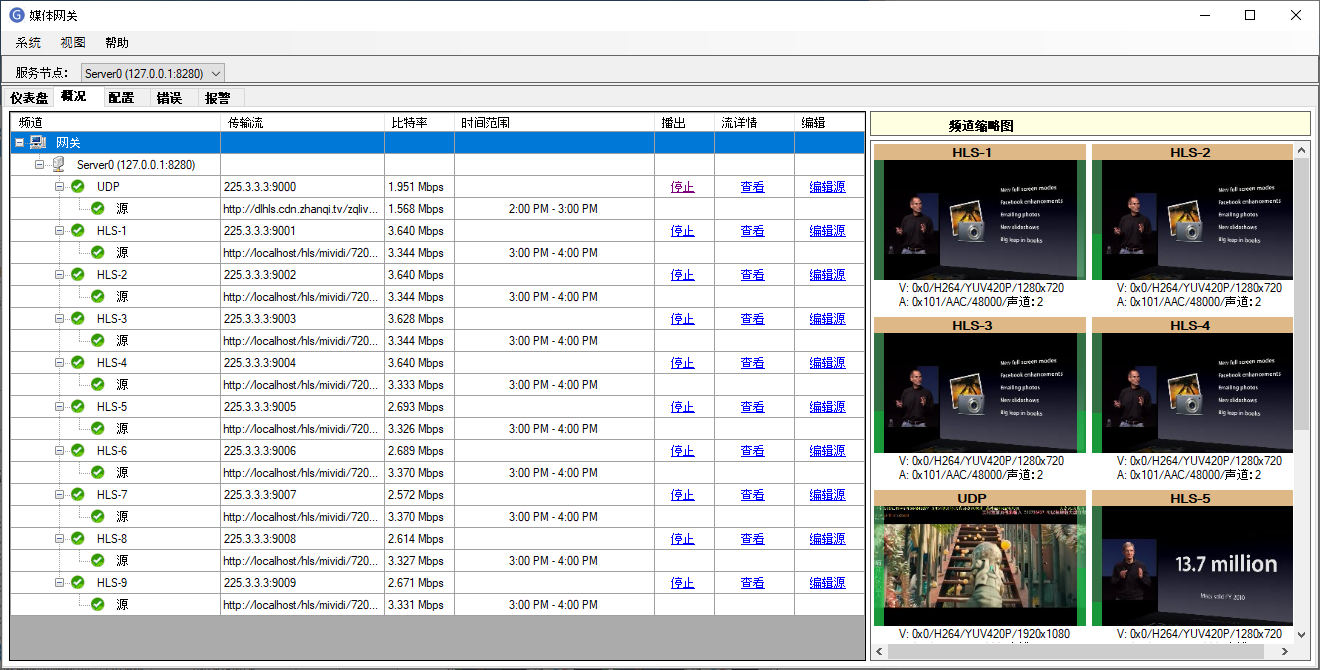Click 停止 link for the UDP channel

(683, 187)
